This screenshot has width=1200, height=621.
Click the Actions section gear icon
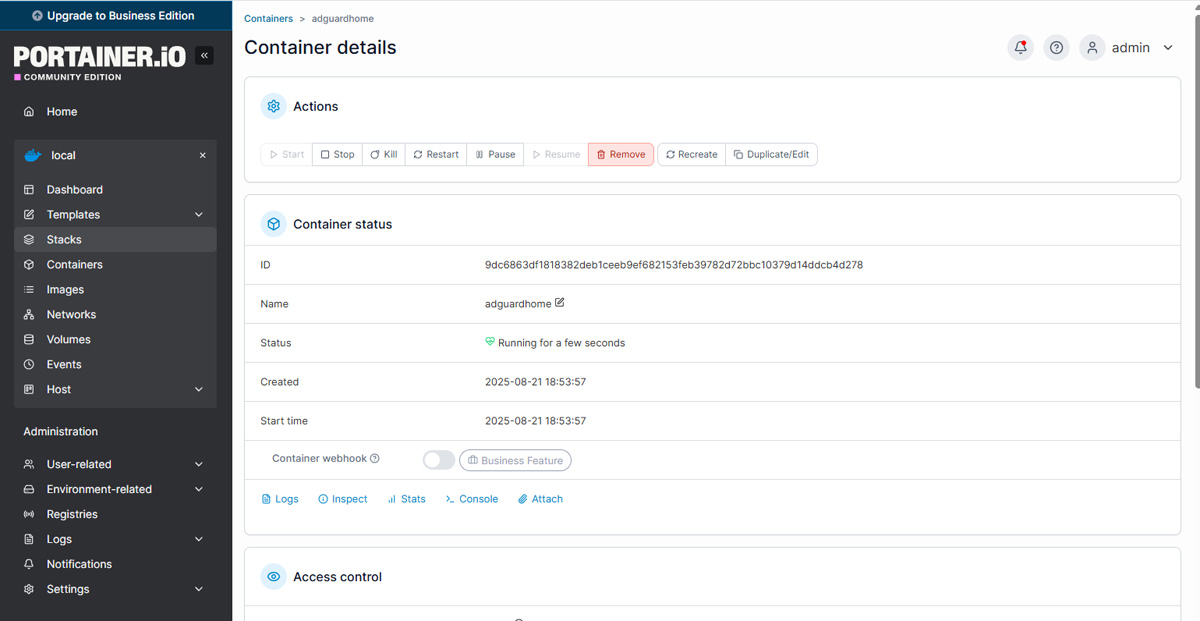[x=273, y=106]
